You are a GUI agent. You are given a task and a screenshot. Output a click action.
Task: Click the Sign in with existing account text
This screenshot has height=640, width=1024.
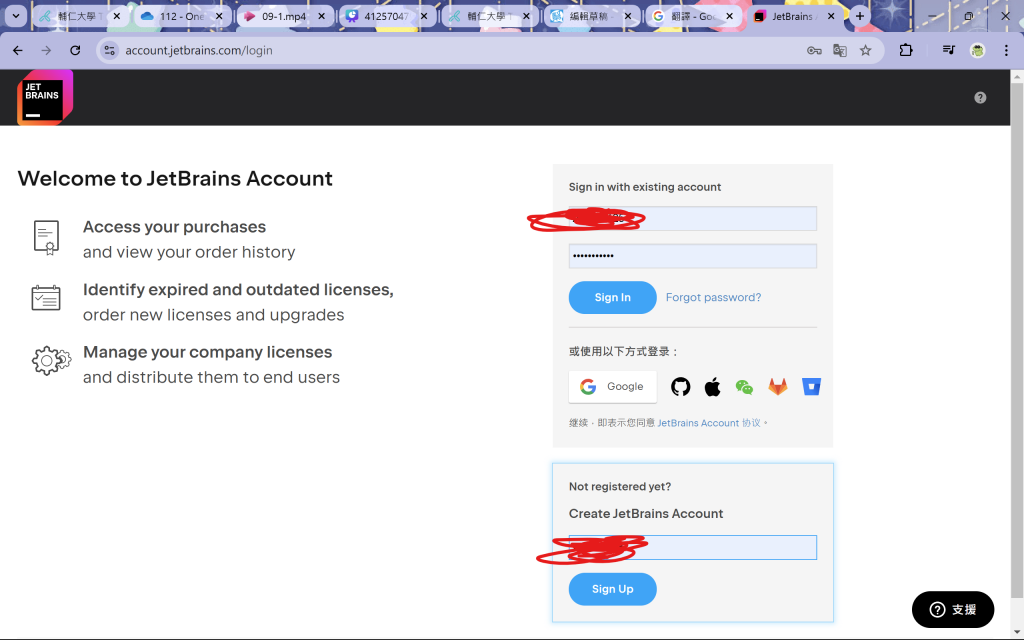coord(645,187)
